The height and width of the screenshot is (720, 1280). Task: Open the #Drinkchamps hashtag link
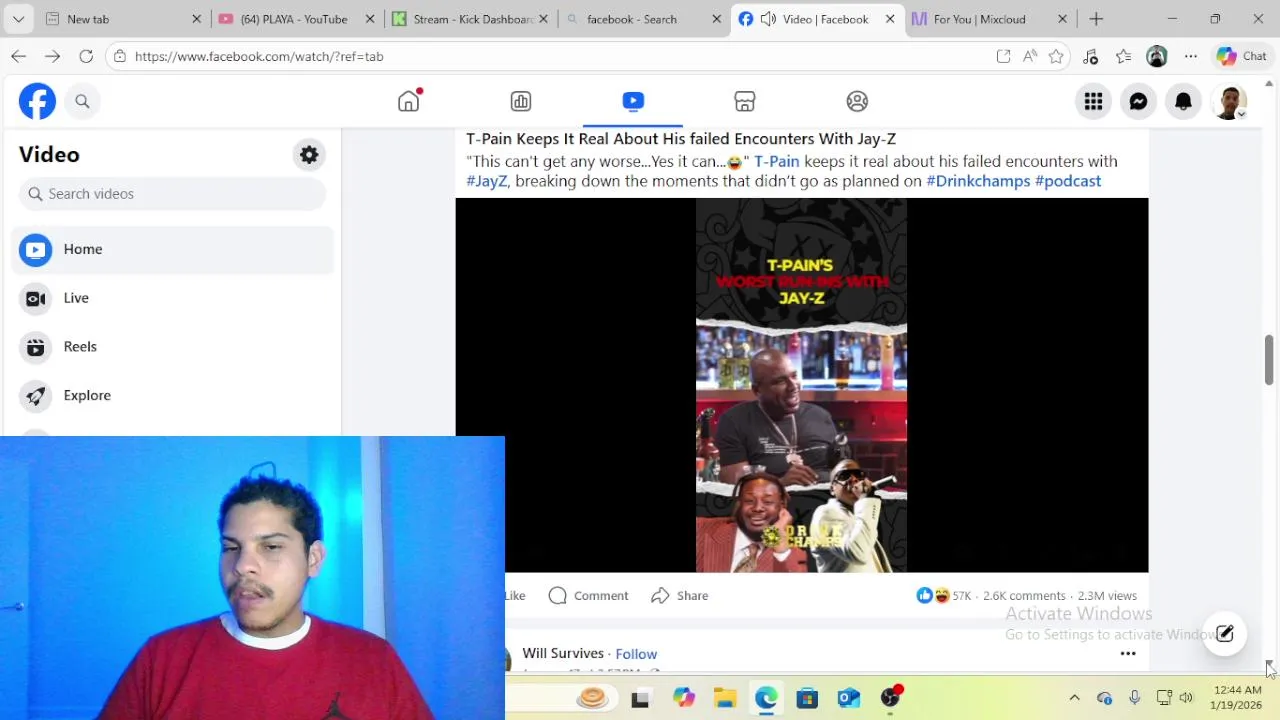click(978, 181)
